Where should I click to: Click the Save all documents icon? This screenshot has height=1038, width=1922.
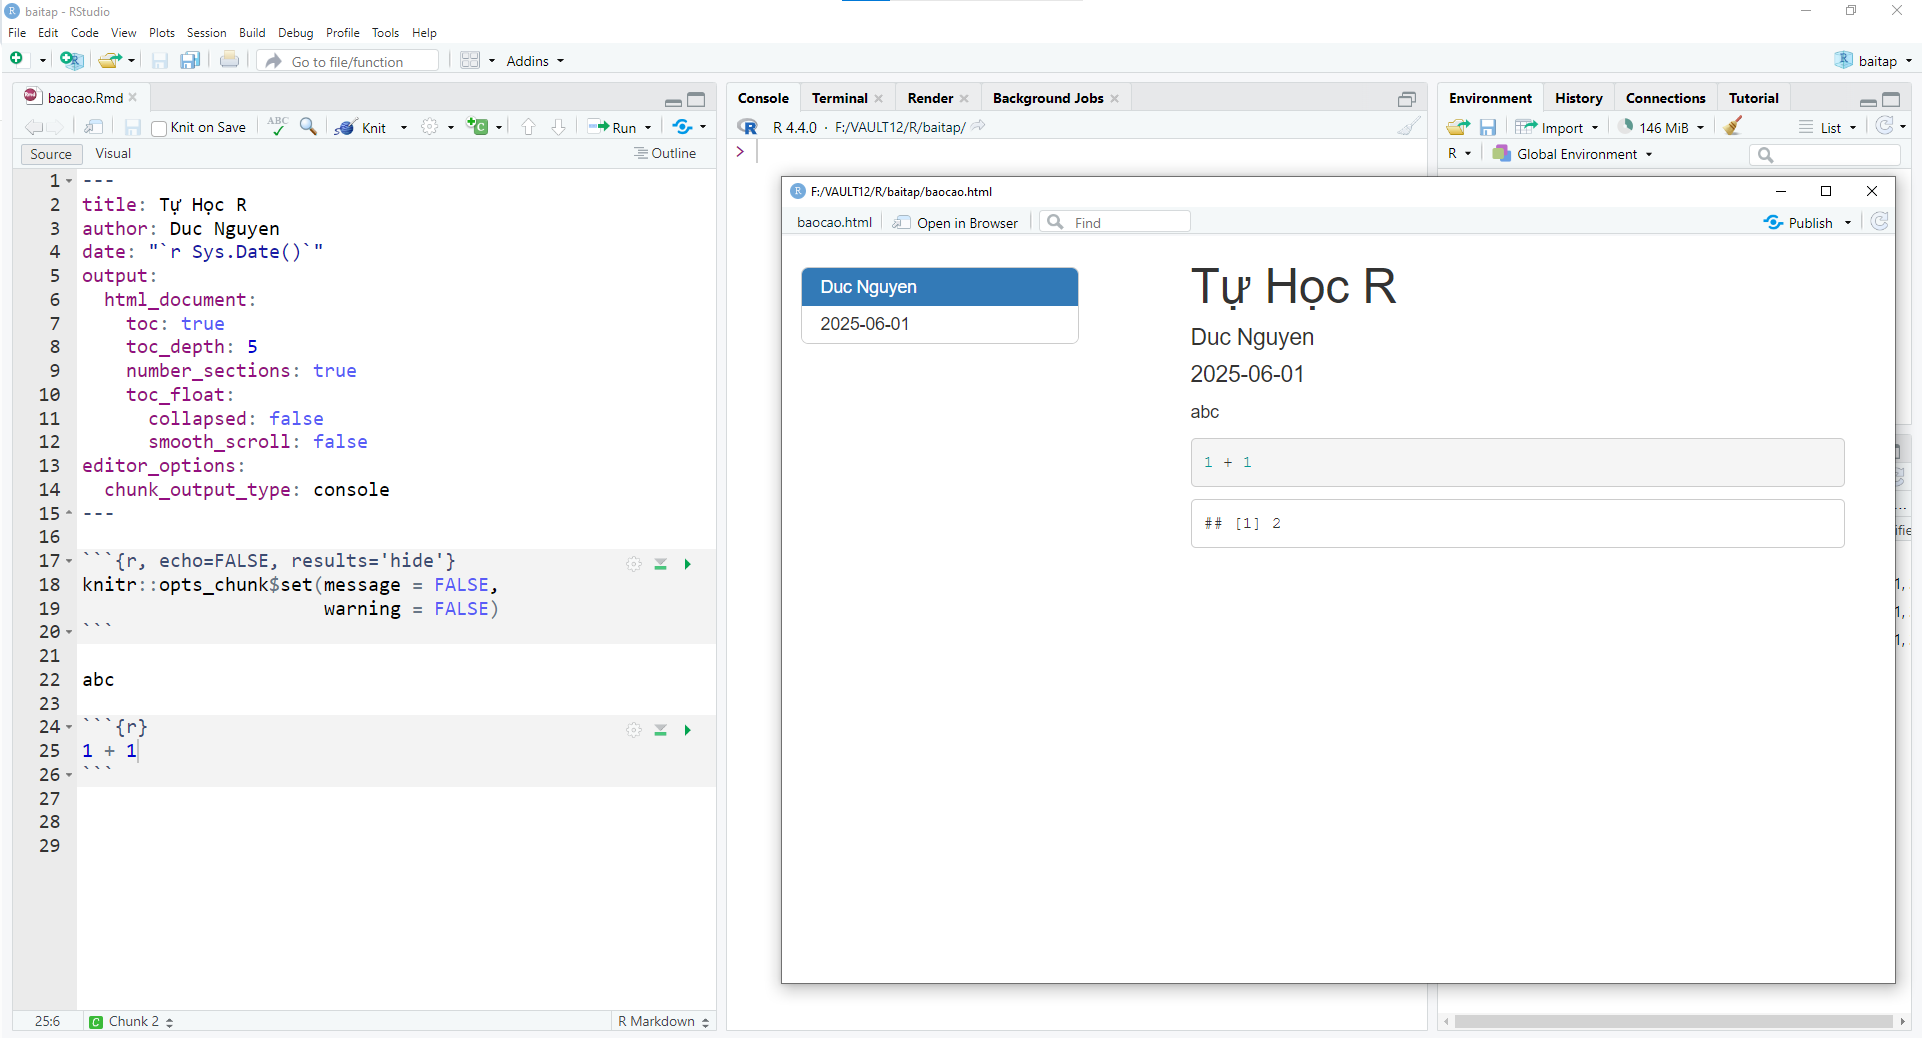pos(189,60)
